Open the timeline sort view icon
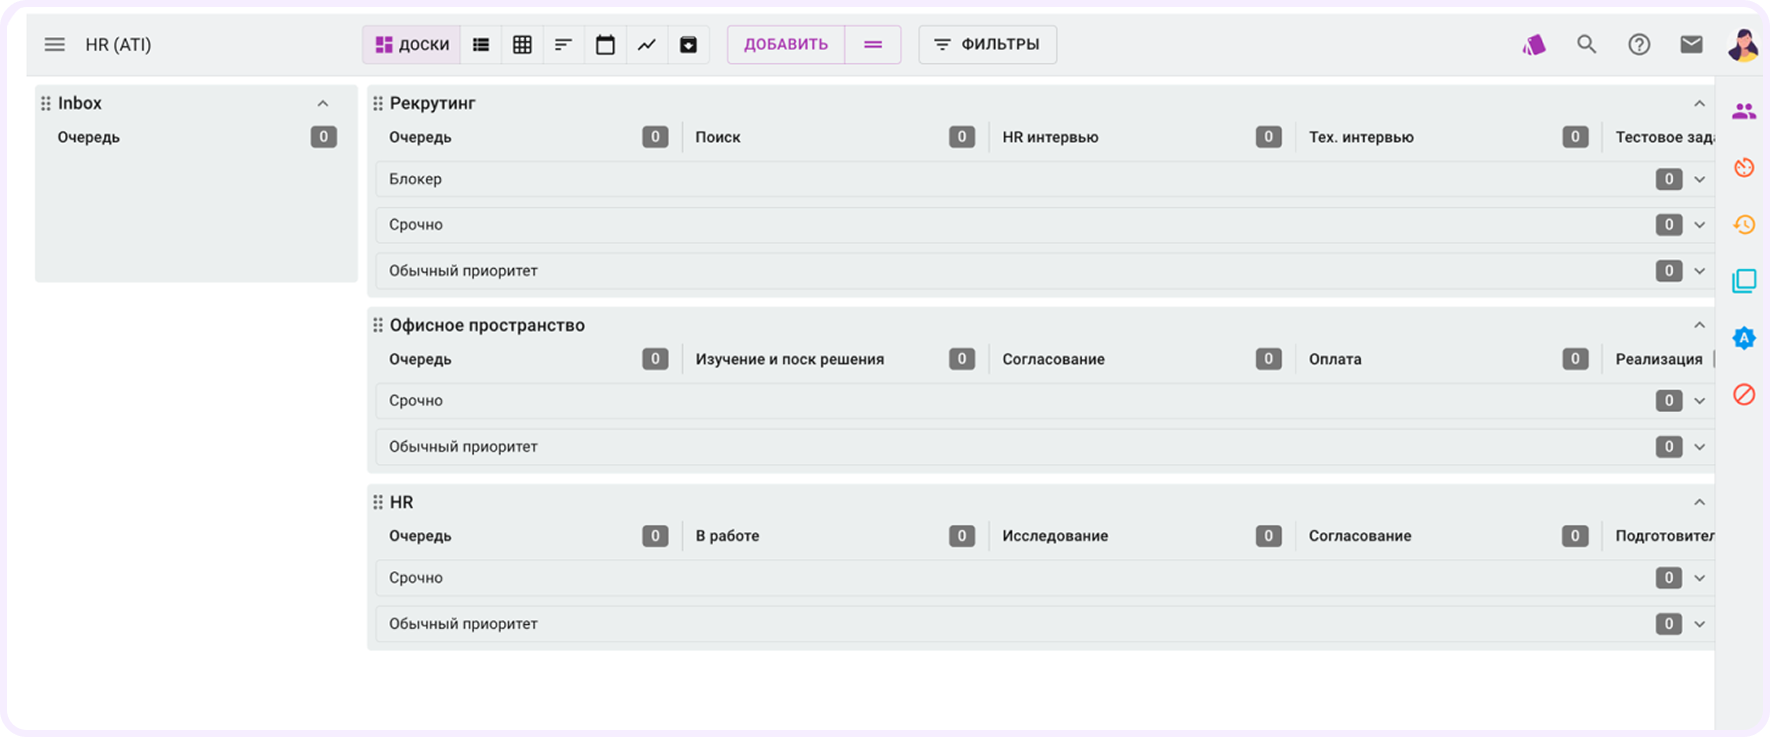Image resolution: width=1770 pixels, height=737 pixels. (x=564, y=45)
